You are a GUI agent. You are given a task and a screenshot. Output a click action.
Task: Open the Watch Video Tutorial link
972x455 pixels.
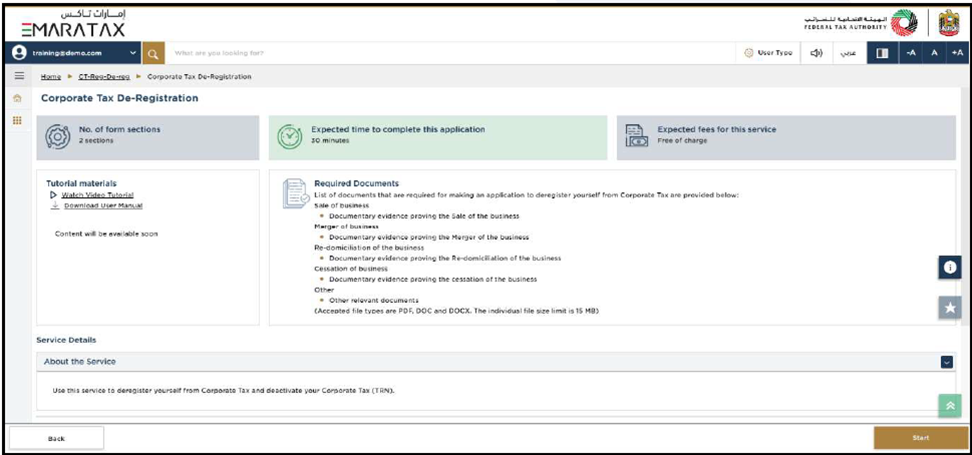coord(97,195)
